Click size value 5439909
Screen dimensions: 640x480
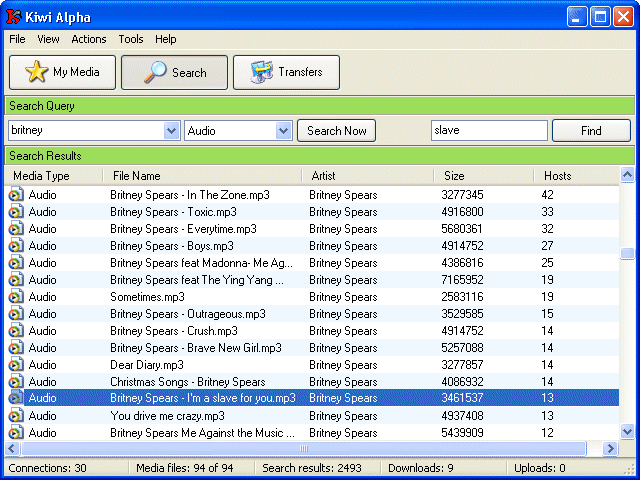[462, 433]
